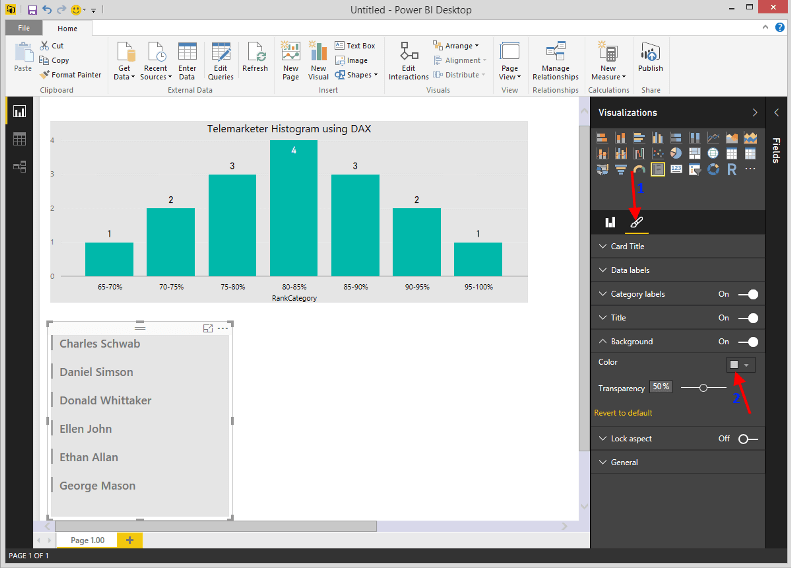Viewport: 791px width, 568px height.
Task: Switch to Data view in left sidebar
Action: [19, 139]
